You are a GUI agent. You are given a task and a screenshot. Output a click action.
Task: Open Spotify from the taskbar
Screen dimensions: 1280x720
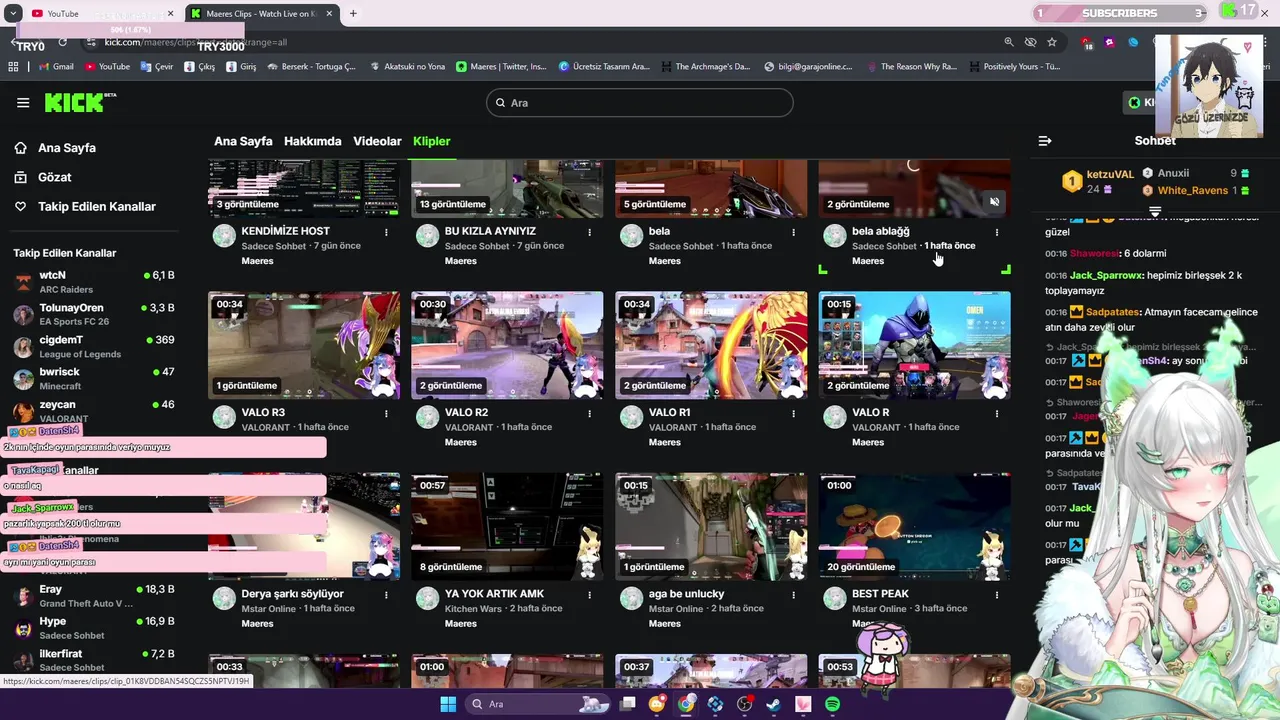[833, 704]
